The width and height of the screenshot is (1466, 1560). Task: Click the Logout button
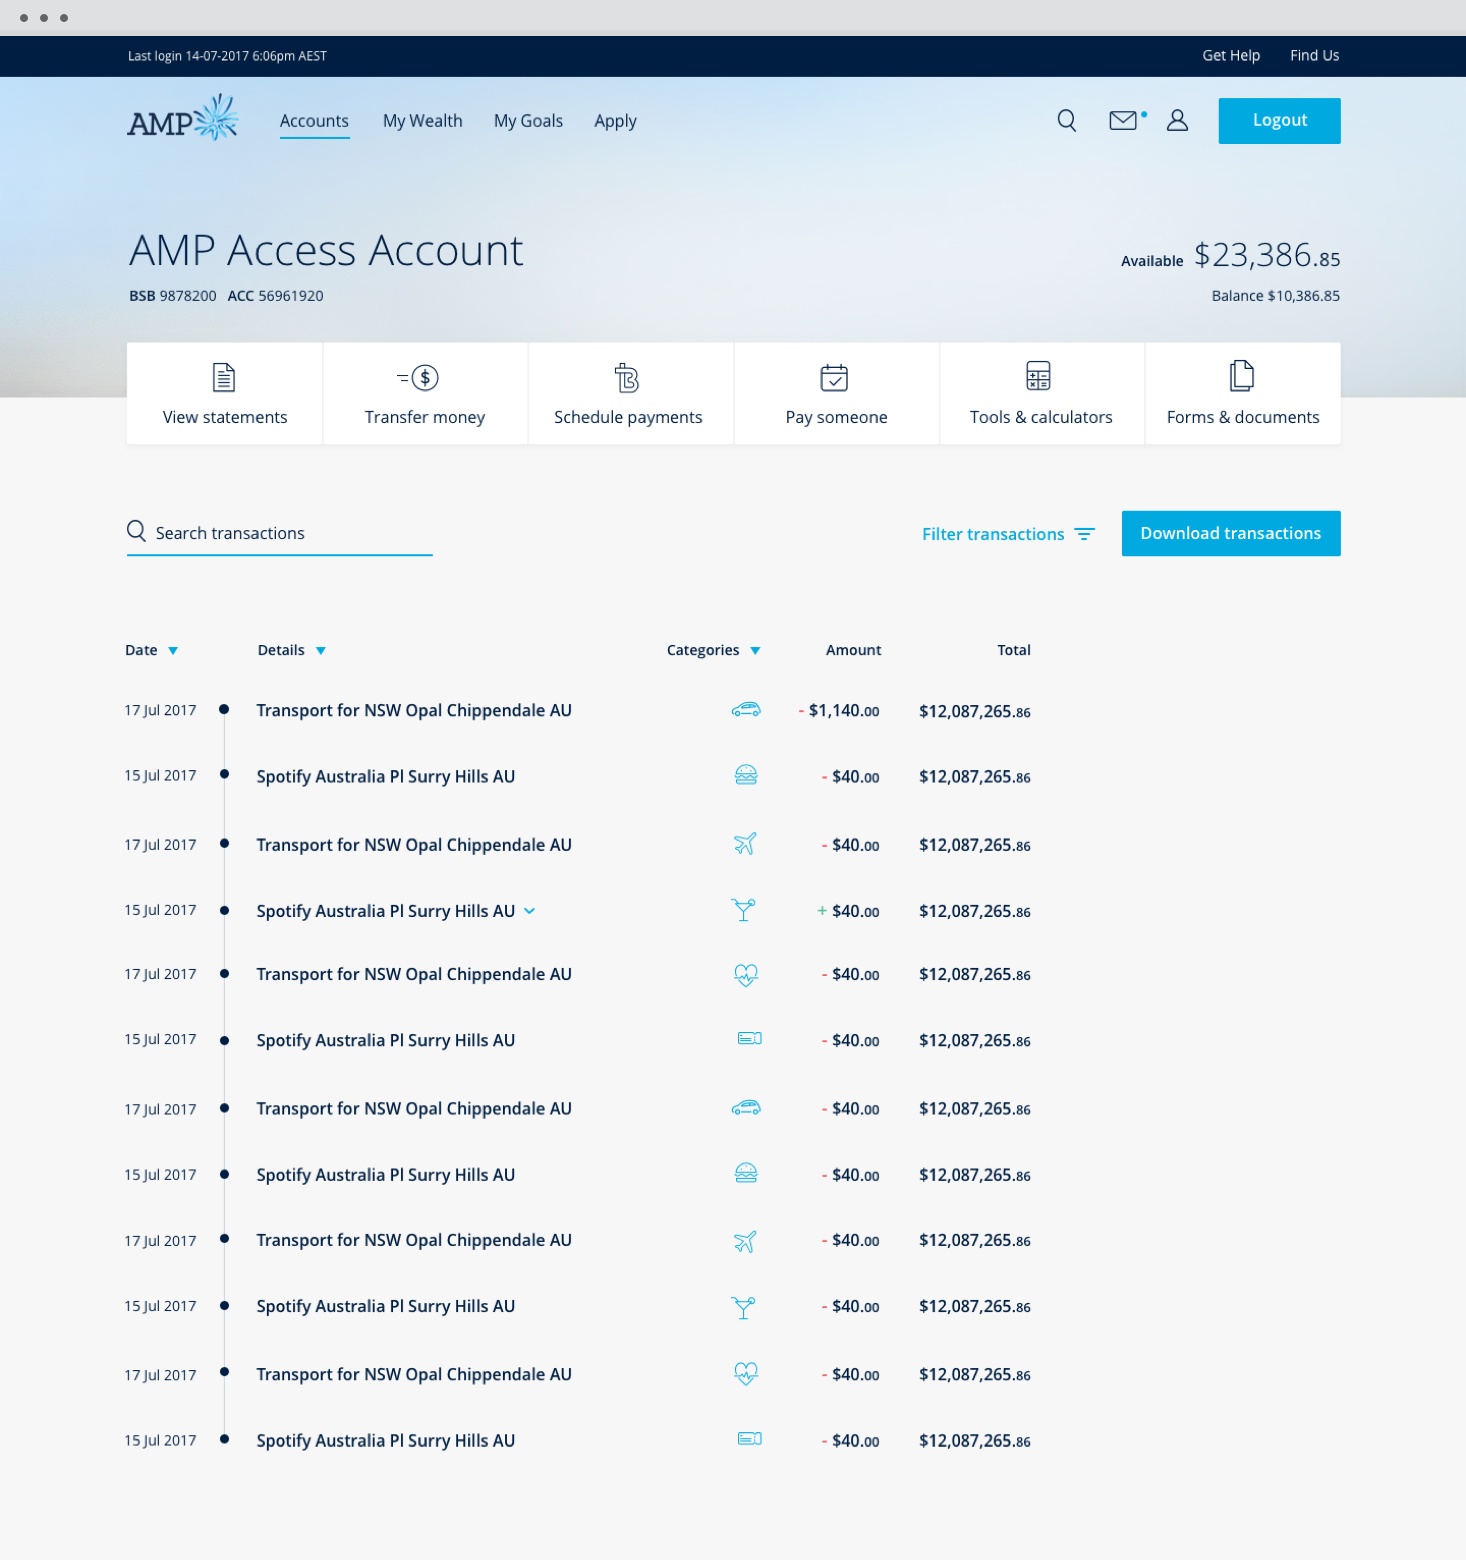pyautogui.click(x=1279, y=121)
